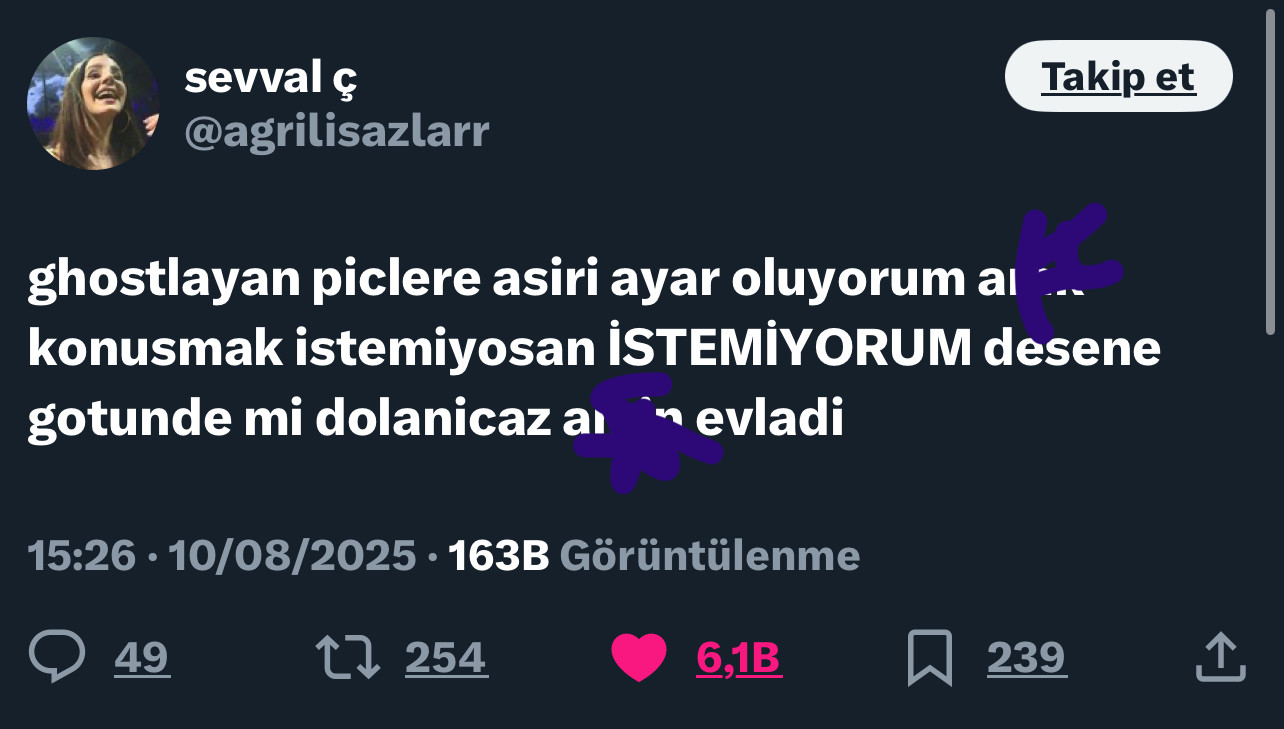Click the word Görüntülenme beside 163B

(710, 555)
